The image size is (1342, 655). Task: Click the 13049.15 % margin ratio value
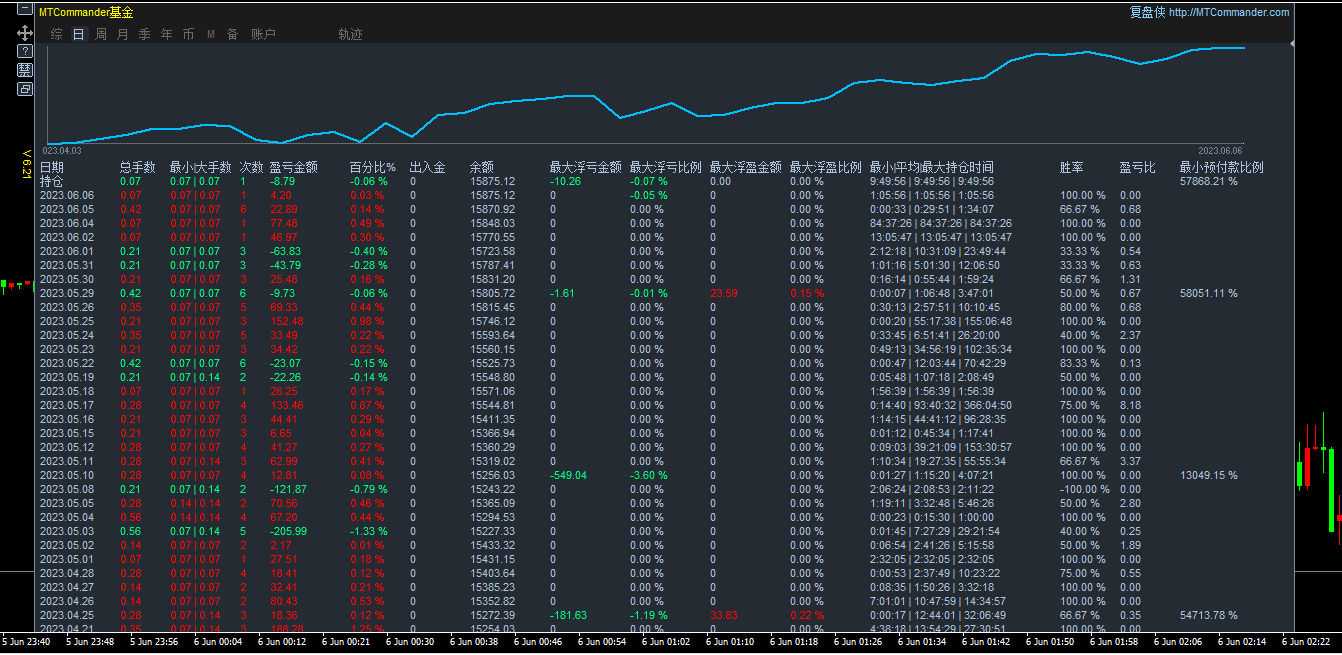[1208, 476]
